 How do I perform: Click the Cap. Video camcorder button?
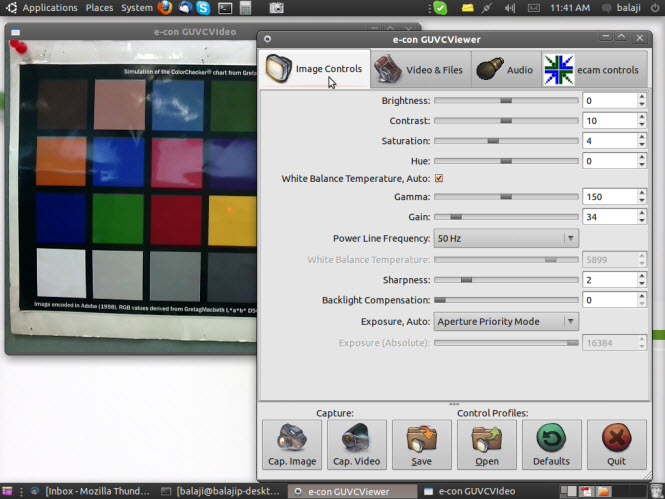(x=357, y=445)
